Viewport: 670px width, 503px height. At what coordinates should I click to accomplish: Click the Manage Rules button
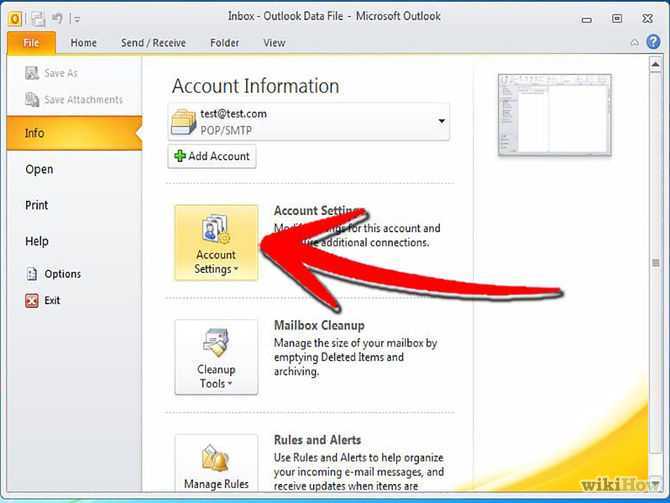pyautogui.click(x=216, y=462)
